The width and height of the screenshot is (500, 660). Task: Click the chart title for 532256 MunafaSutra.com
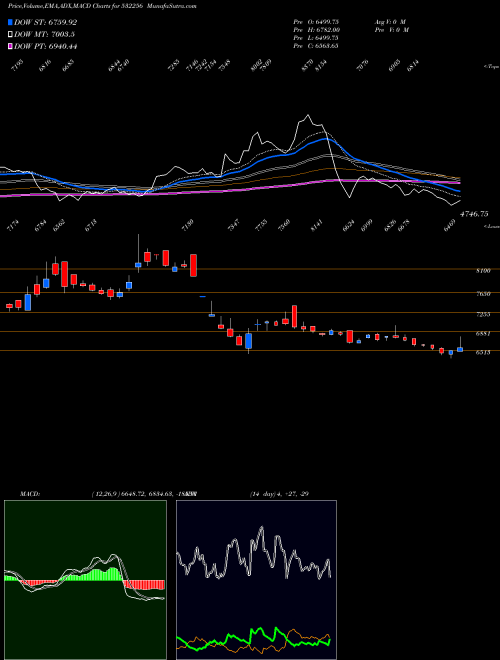point(103,6)
